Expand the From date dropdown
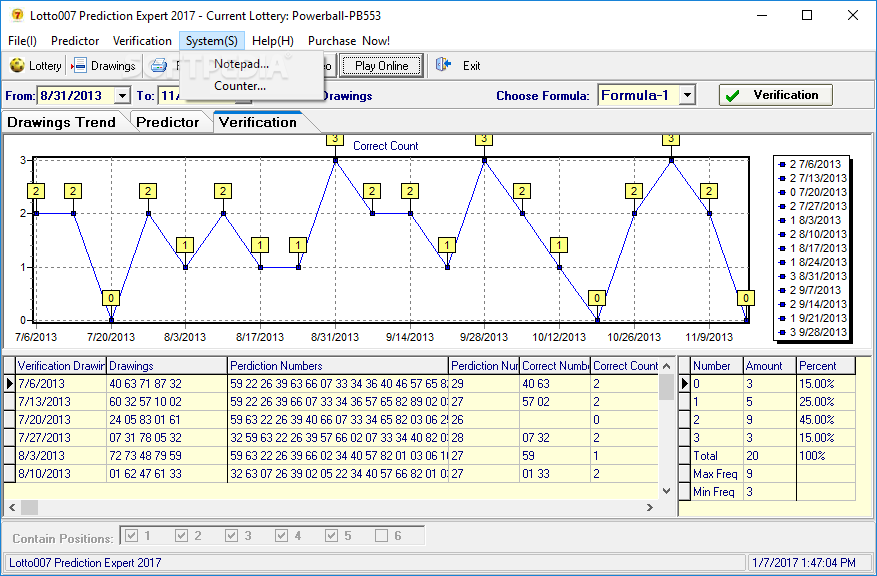This screenshot has height=576, width=877. (x=122, y=96)
